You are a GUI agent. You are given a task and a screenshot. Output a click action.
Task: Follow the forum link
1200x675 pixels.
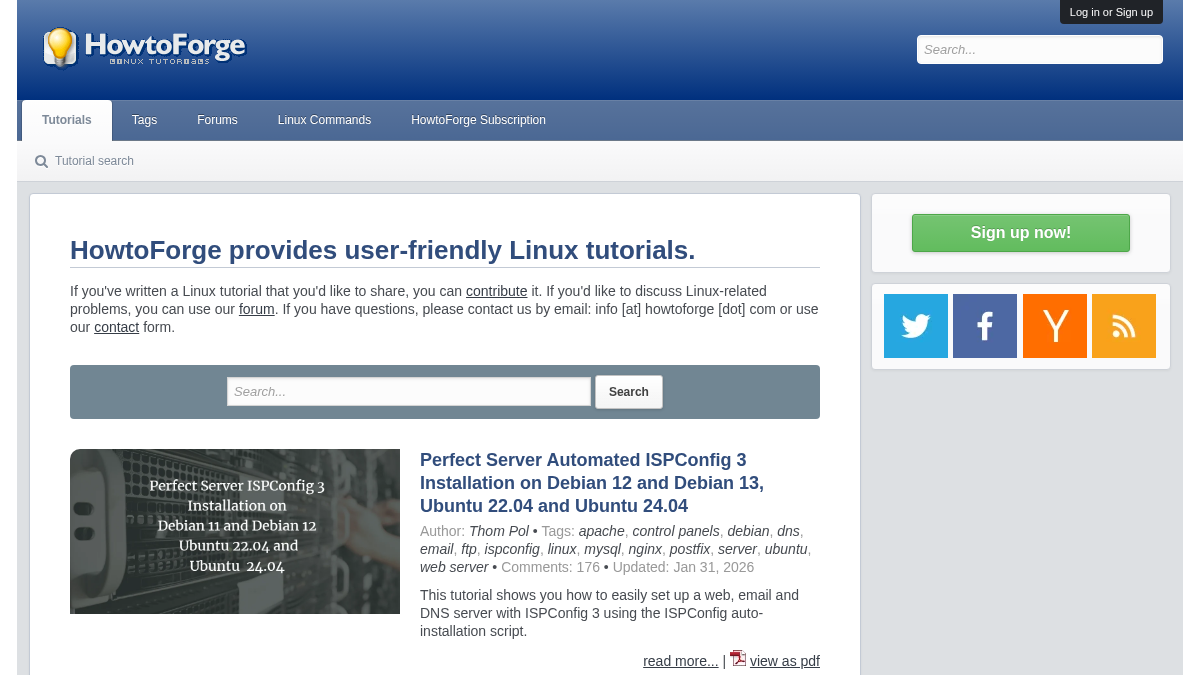click(256, 309)
